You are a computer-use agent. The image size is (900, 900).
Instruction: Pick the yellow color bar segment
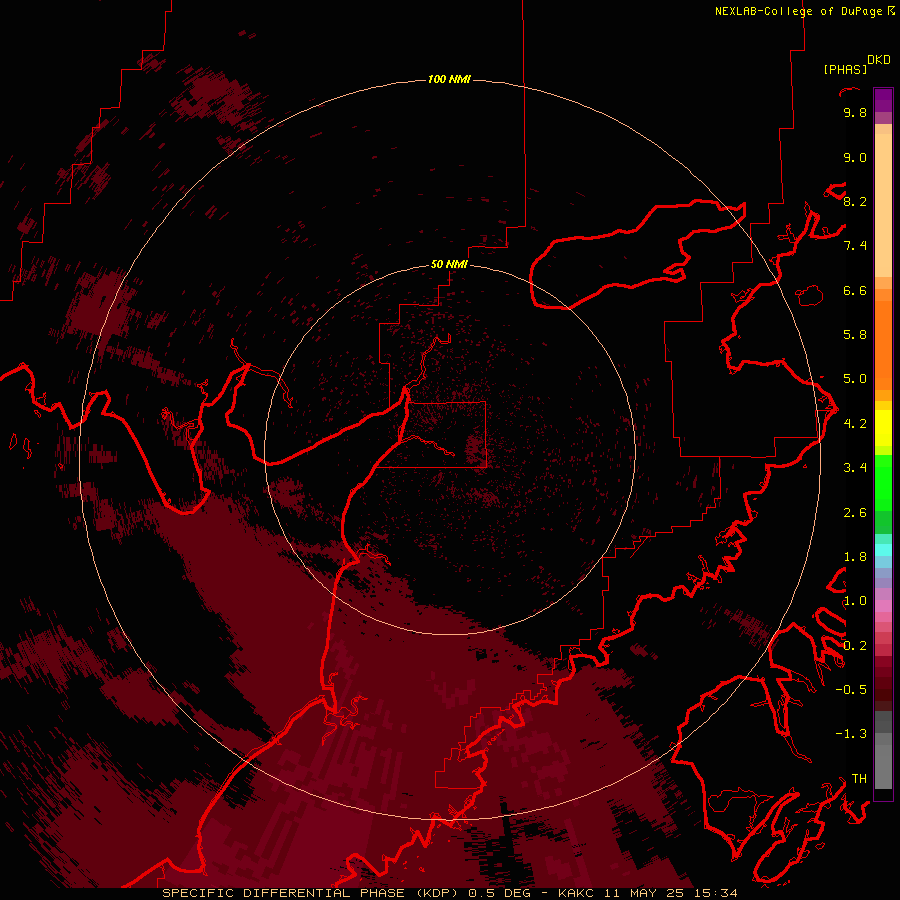(x=883, y=428)
